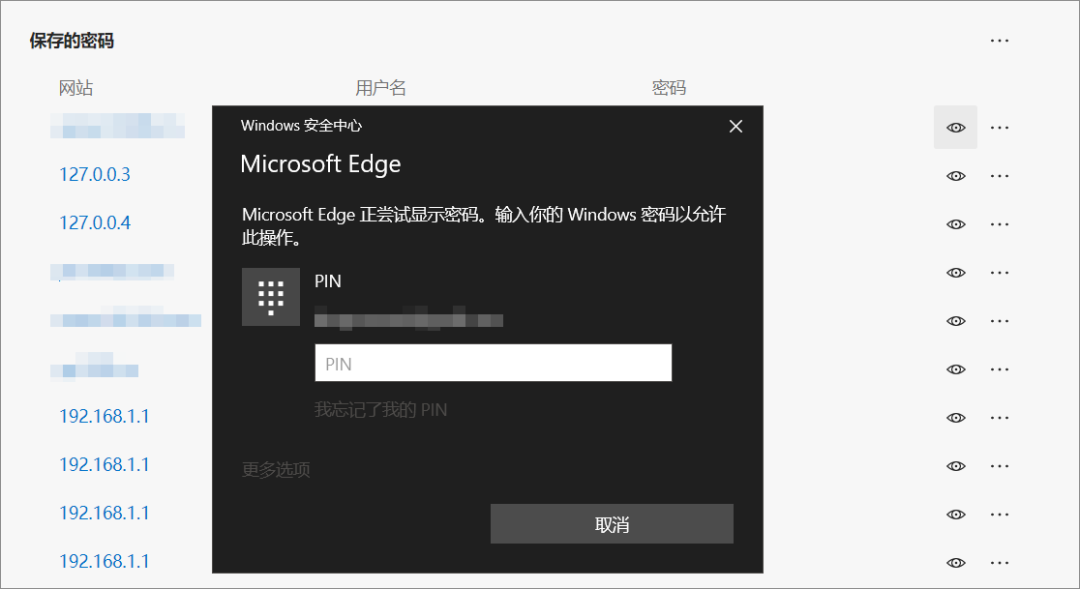
Task: Reveal the password for 127.0.0.4
Action: 956,224
